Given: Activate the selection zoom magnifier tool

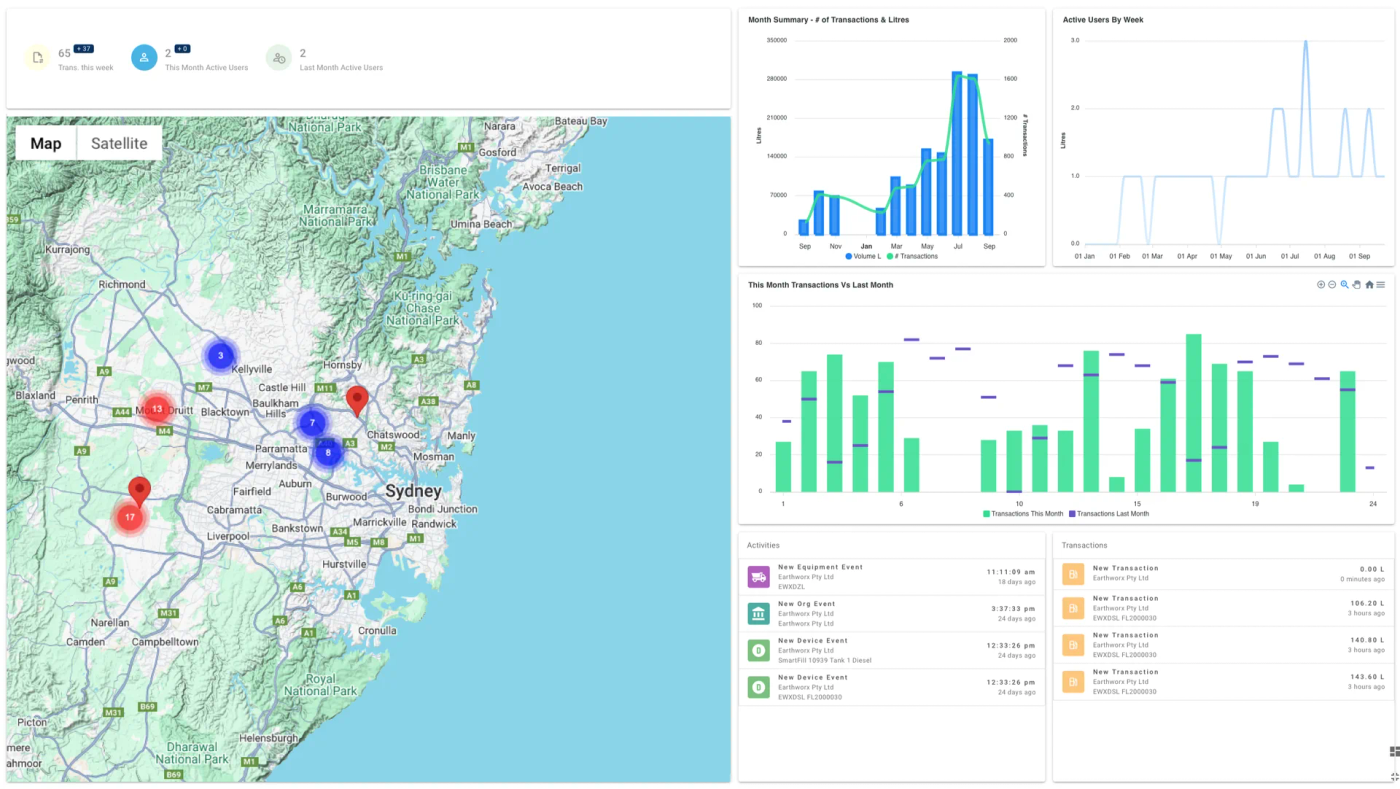Looking at the screenshot, I should pyautogui.click(x=1345, y=285).
